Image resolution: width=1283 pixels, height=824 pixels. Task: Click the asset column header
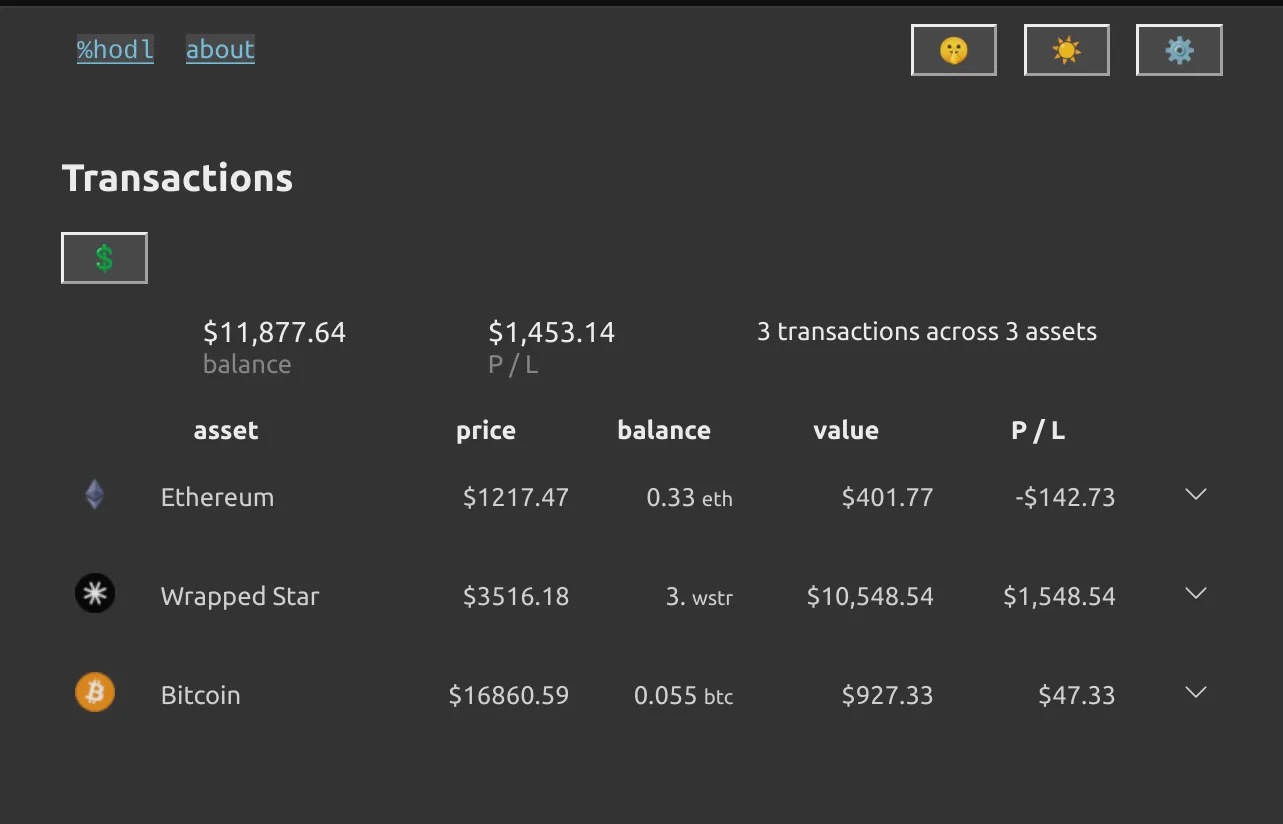(x=226, y=431)
